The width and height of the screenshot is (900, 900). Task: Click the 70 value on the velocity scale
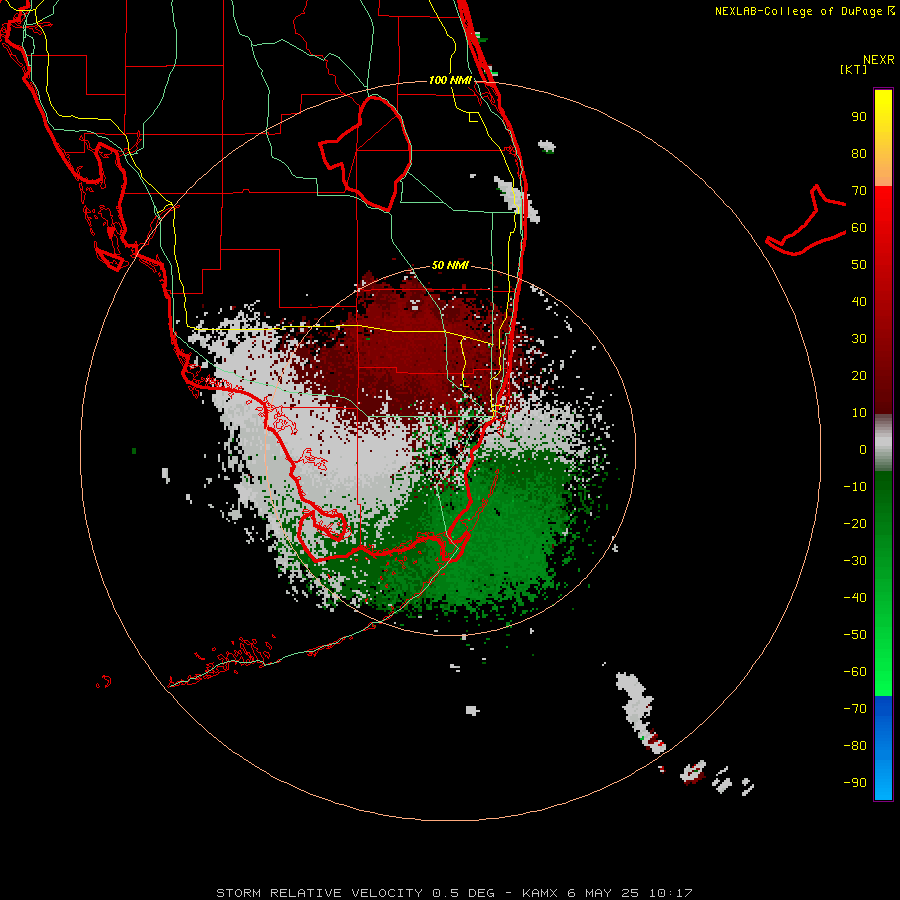[x=859, y=191]
